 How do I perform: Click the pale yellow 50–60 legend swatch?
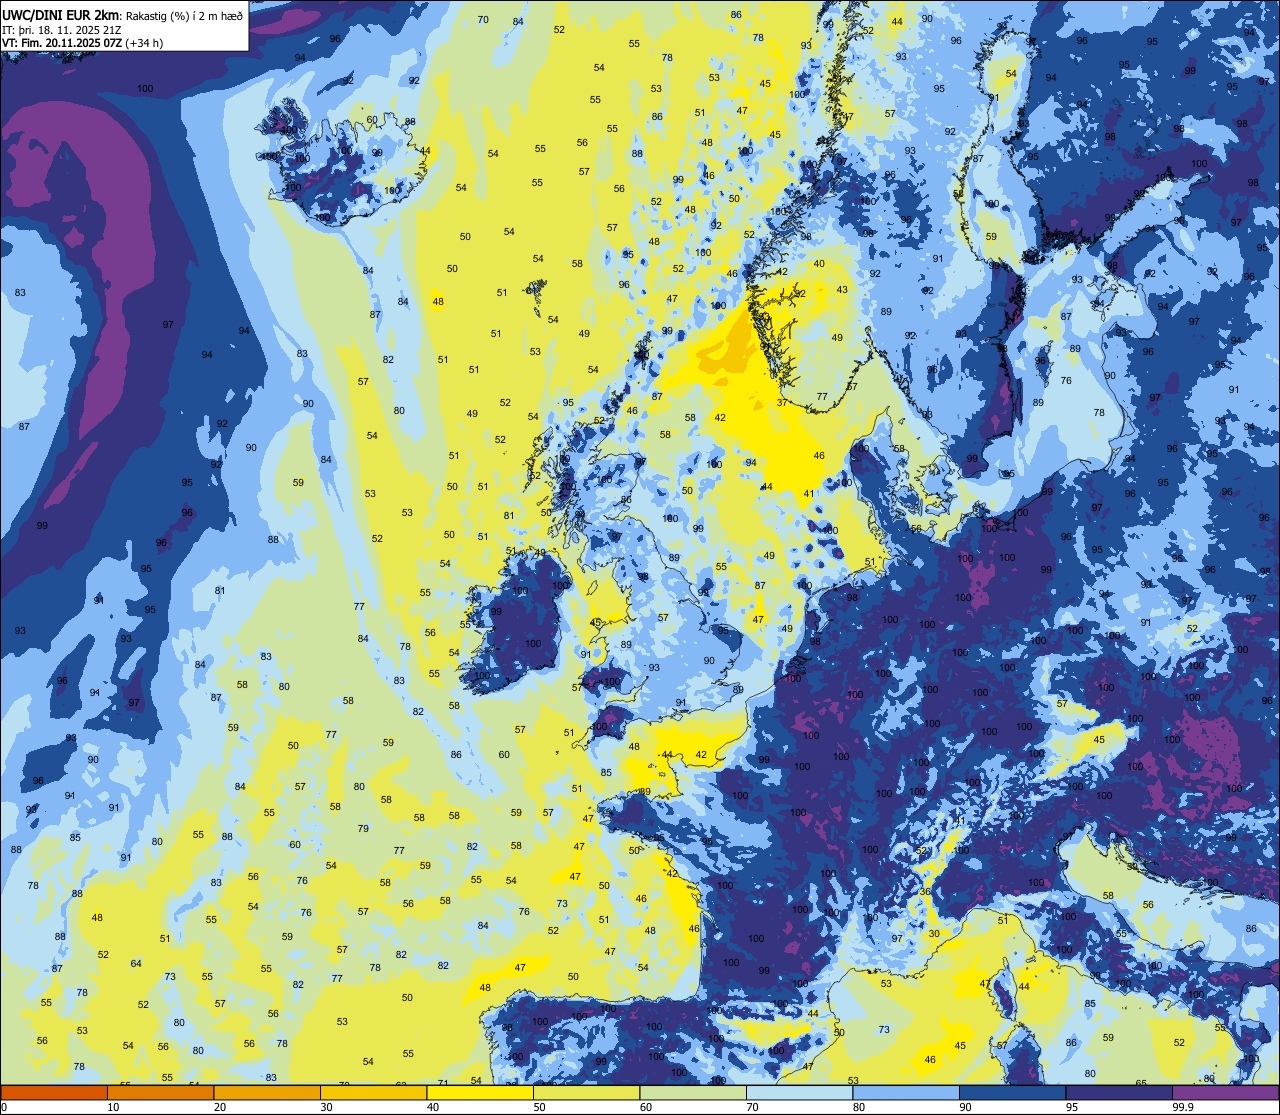coord(586,1093)
